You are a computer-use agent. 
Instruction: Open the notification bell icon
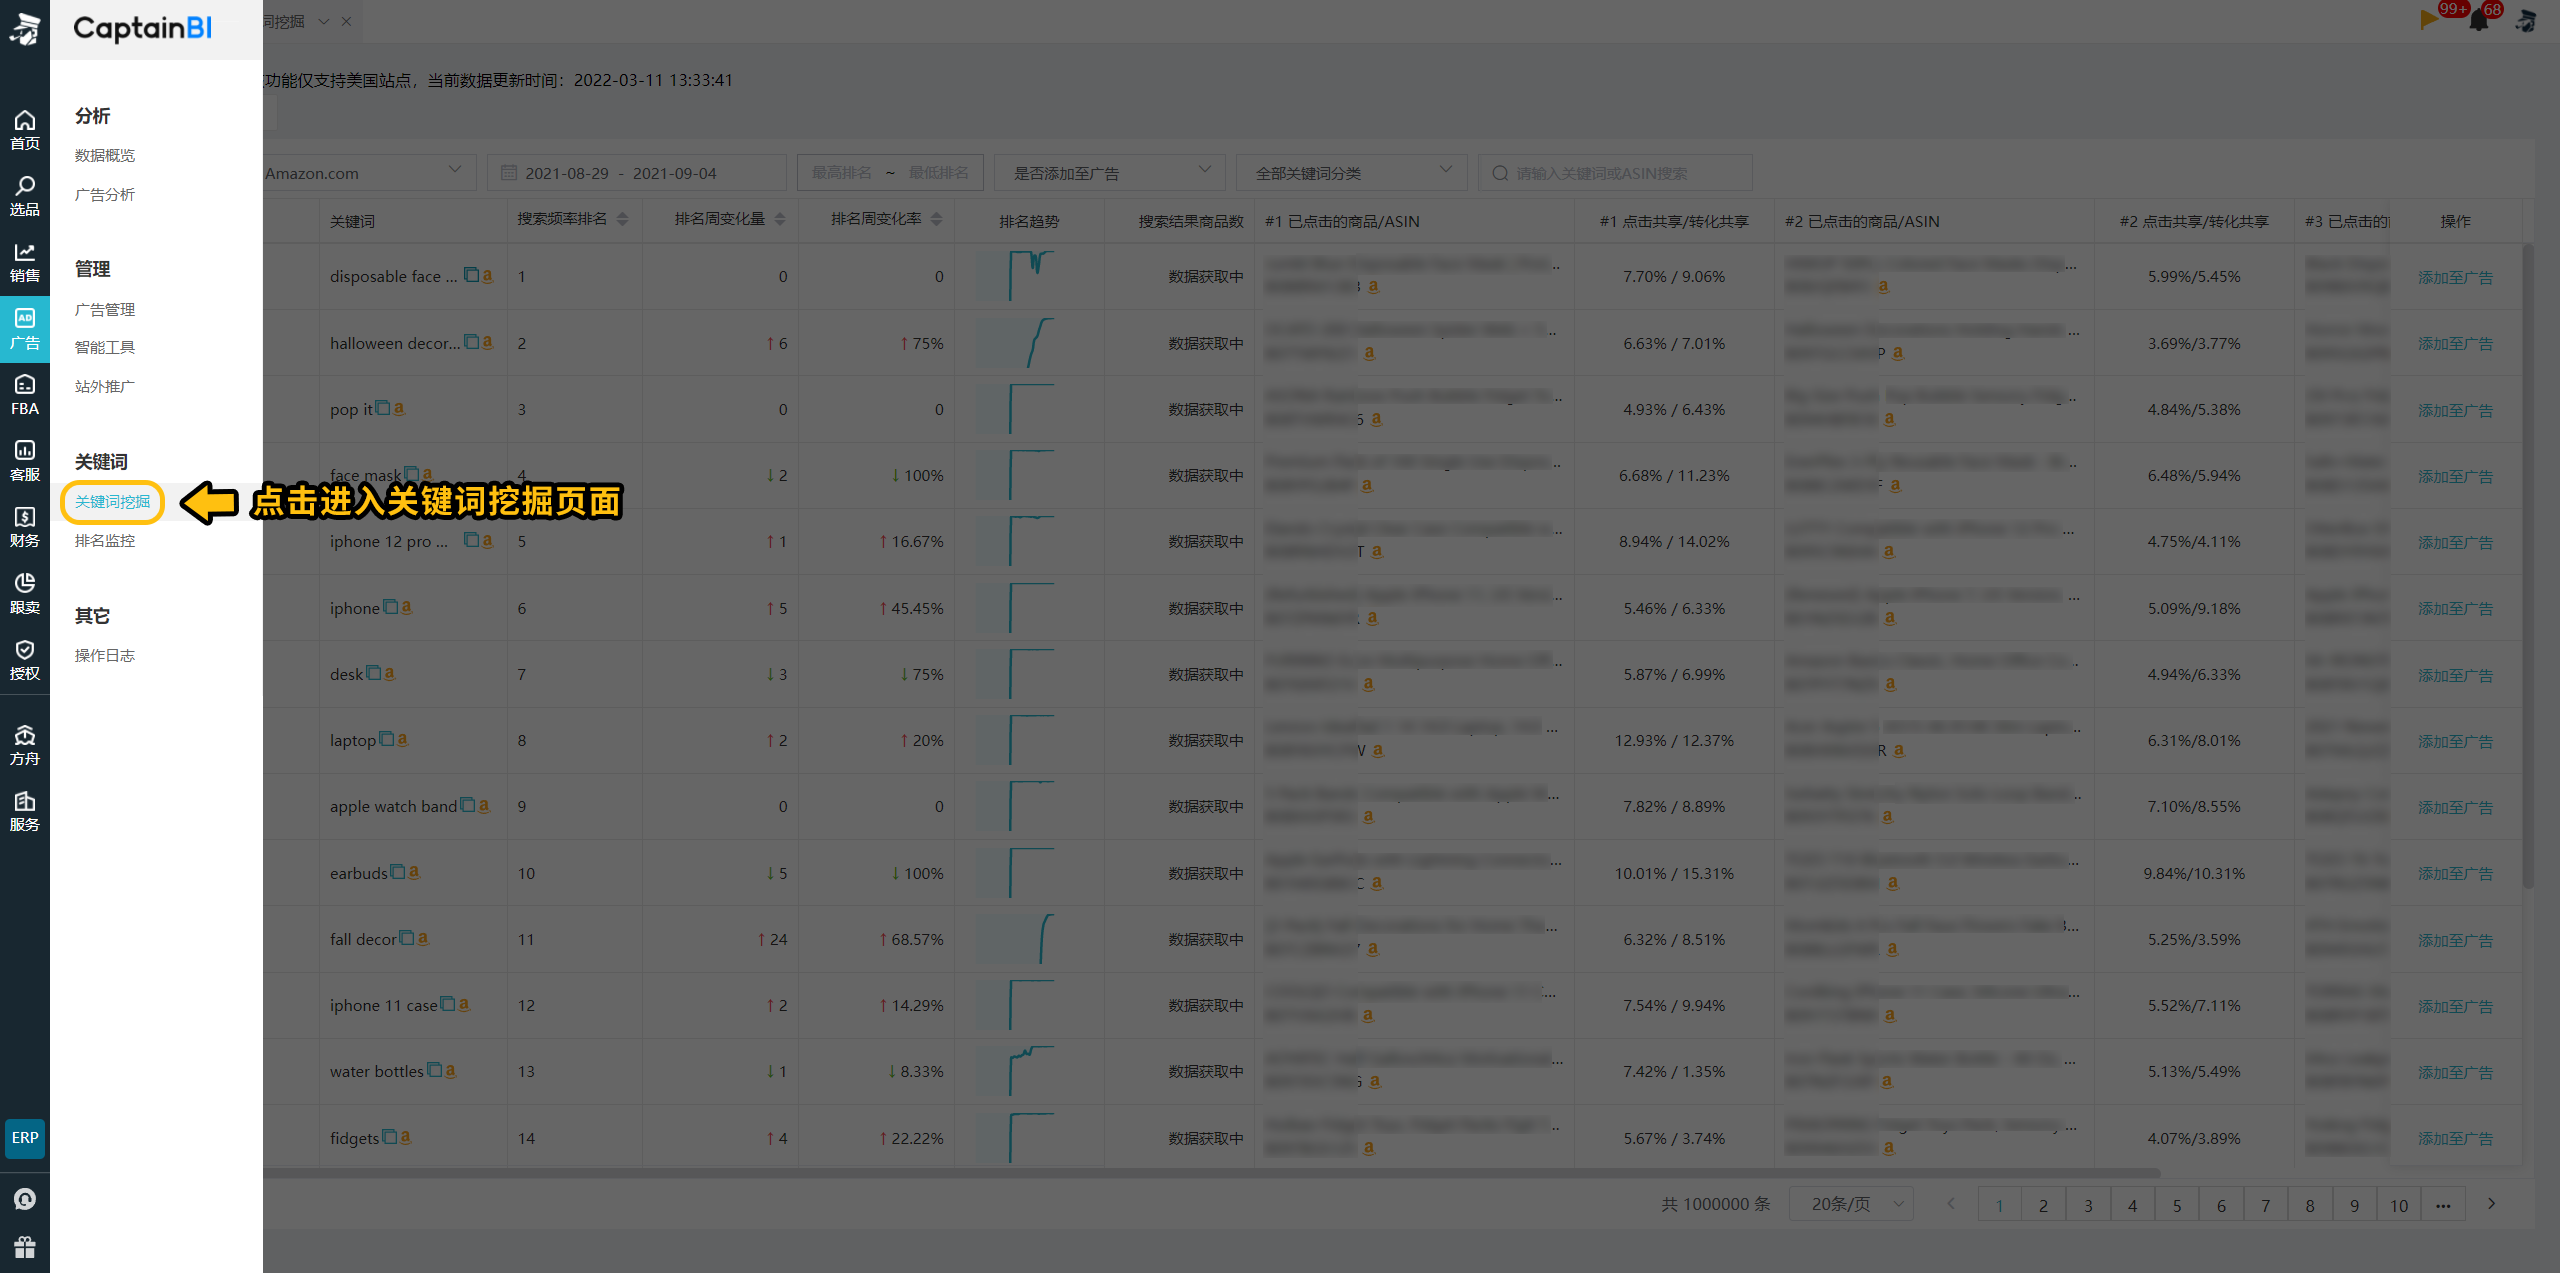click(x=2479, y=20)
